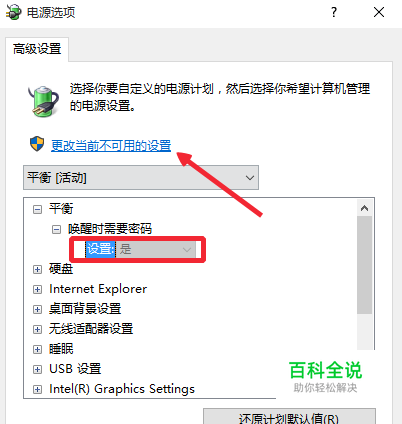Close the power options dialog

click(379, 13)
